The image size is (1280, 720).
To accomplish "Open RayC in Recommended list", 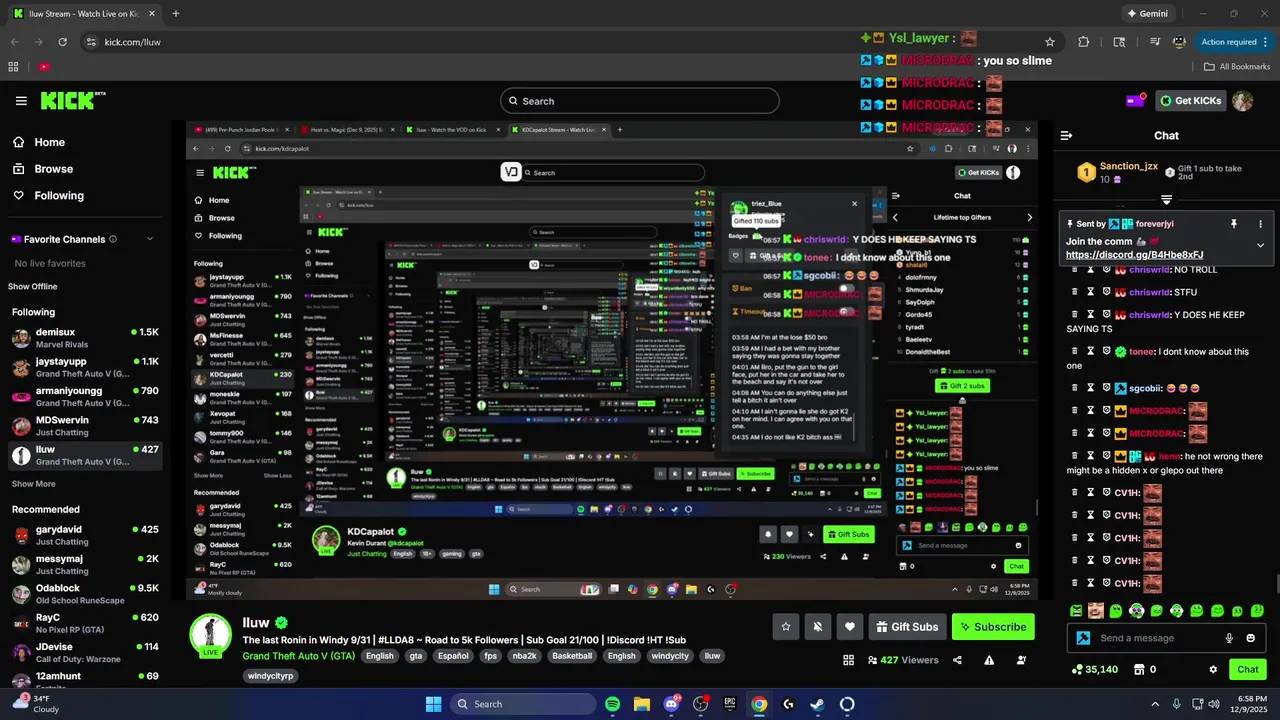I will click(85, 623).
